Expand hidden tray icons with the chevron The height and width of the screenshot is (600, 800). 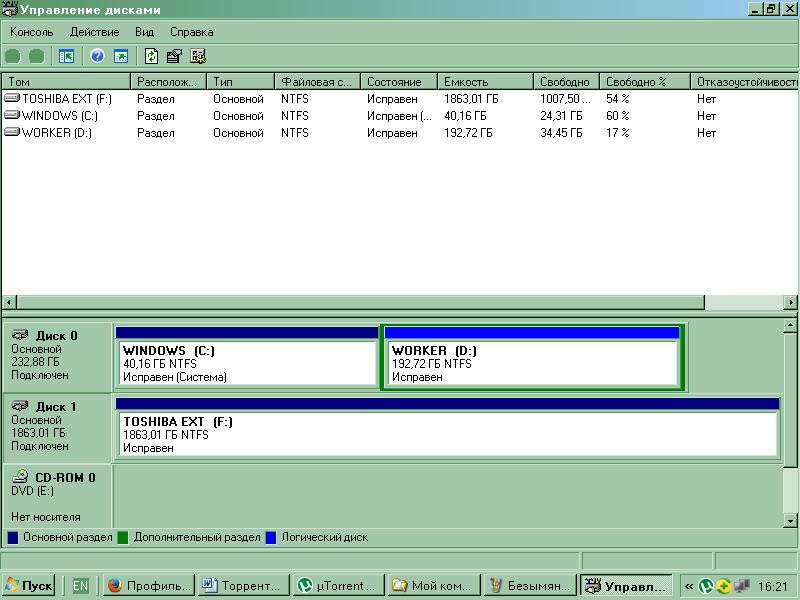pos(689,586)
